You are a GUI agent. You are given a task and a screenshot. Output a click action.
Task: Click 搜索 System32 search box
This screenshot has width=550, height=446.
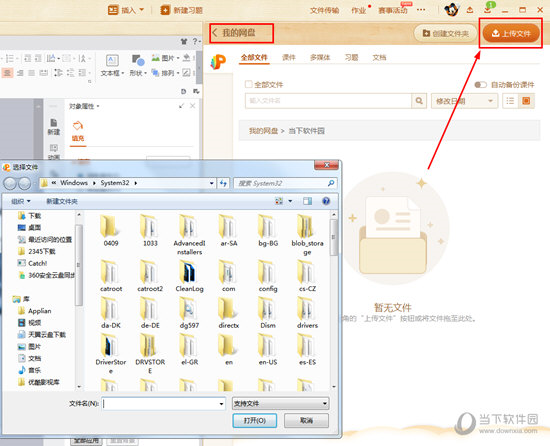point(285,183)
